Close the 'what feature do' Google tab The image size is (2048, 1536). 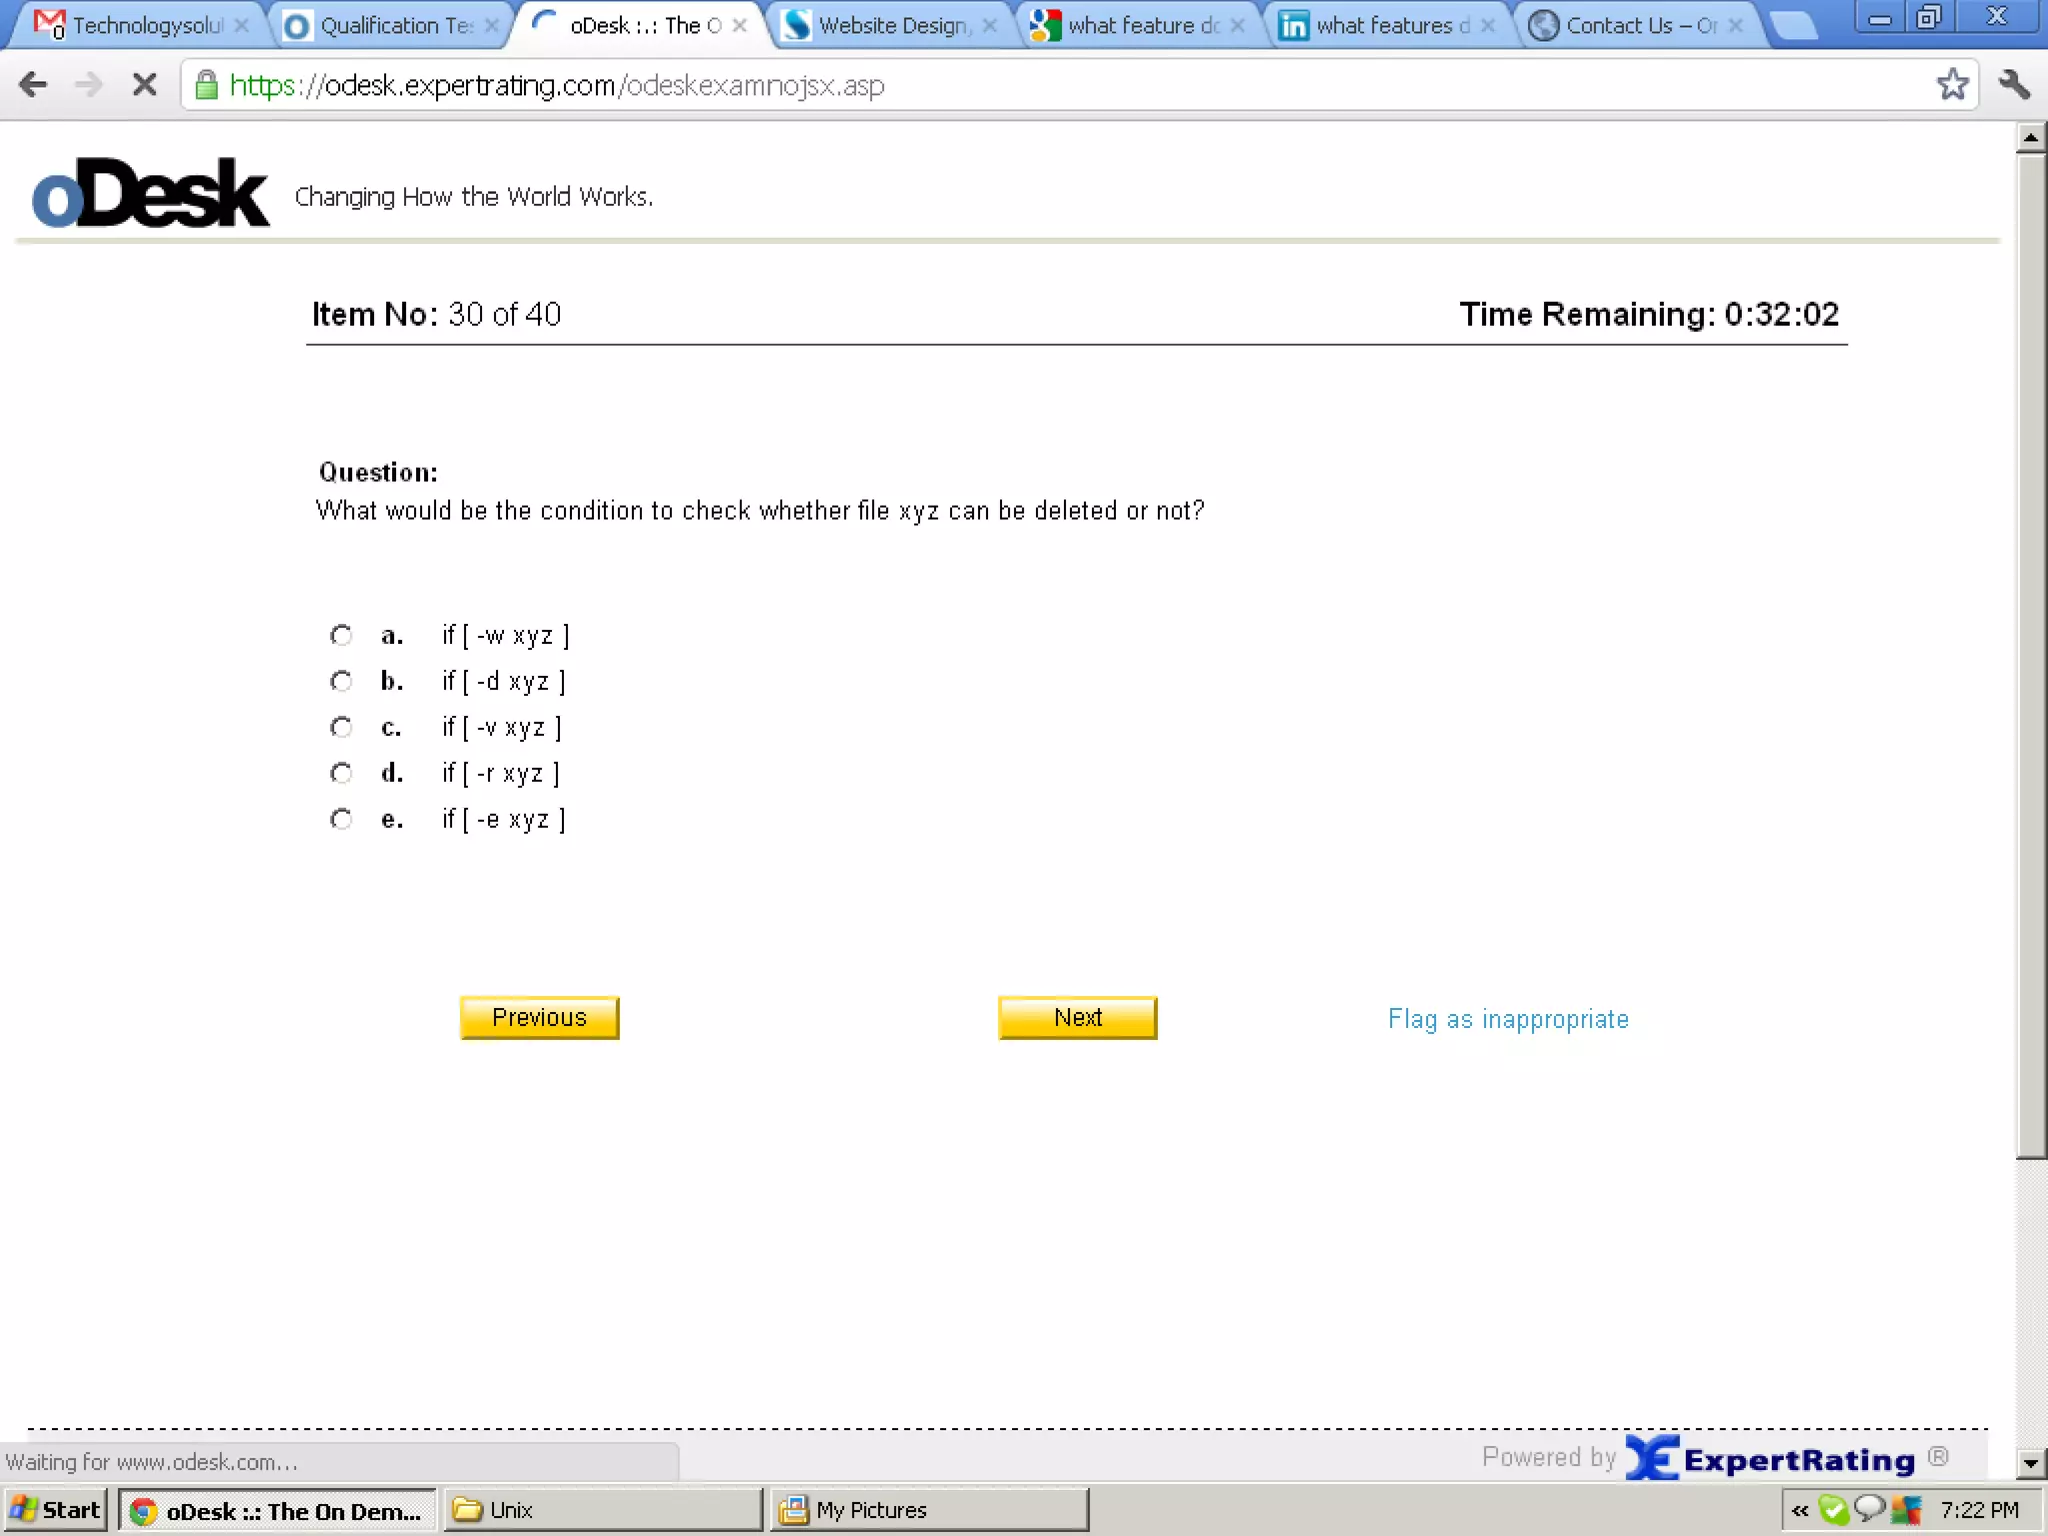(x=1238, y=26)
